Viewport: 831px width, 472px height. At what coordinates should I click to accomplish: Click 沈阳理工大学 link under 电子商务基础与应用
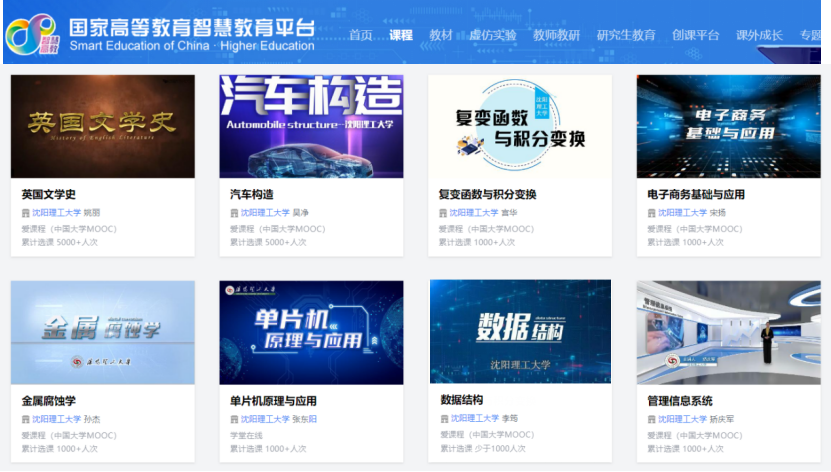pos(683,212)
